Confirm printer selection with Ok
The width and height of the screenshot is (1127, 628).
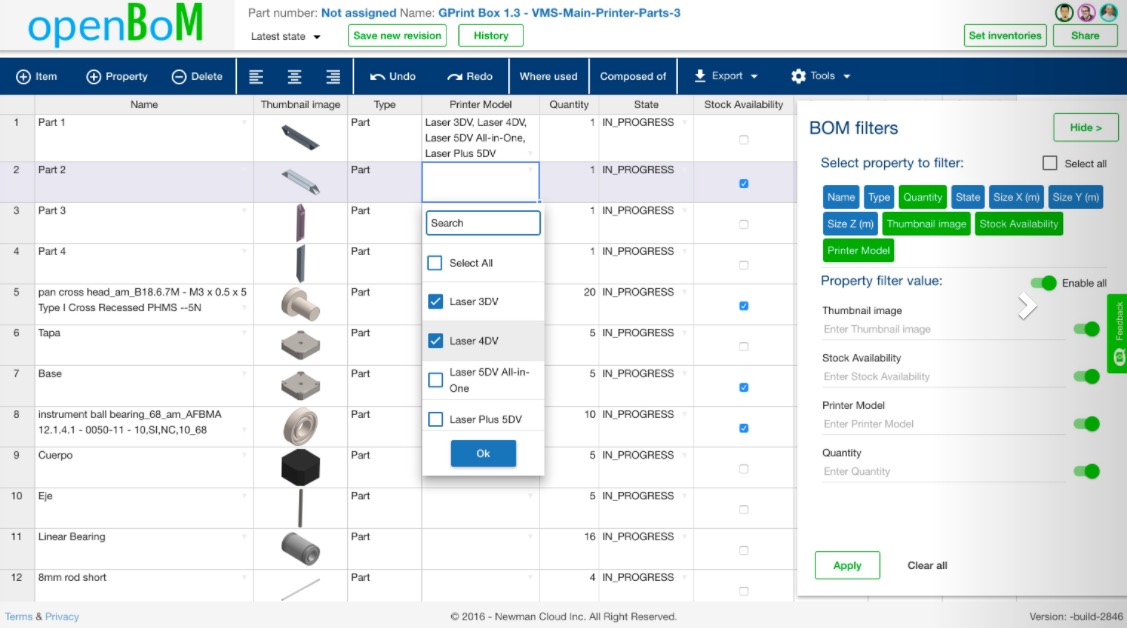click(483, 453)
